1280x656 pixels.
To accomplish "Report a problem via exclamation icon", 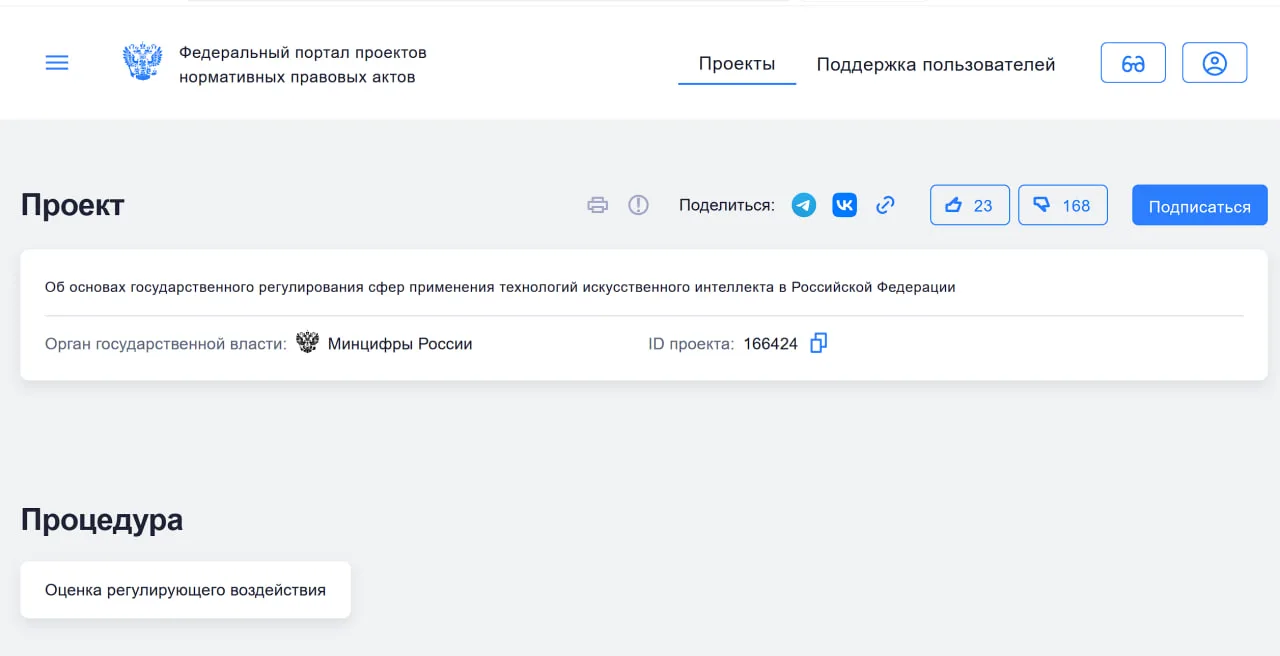I will click(x=638, y=205).
